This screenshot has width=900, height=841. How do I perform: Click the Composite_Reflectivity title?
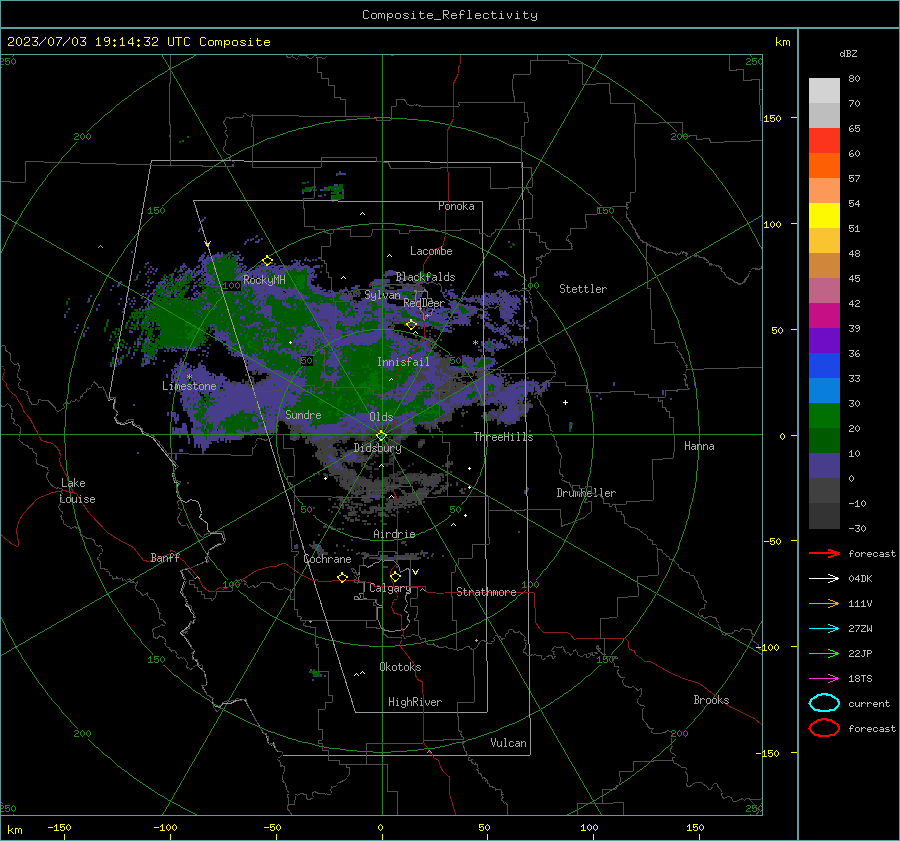point(450,15)
